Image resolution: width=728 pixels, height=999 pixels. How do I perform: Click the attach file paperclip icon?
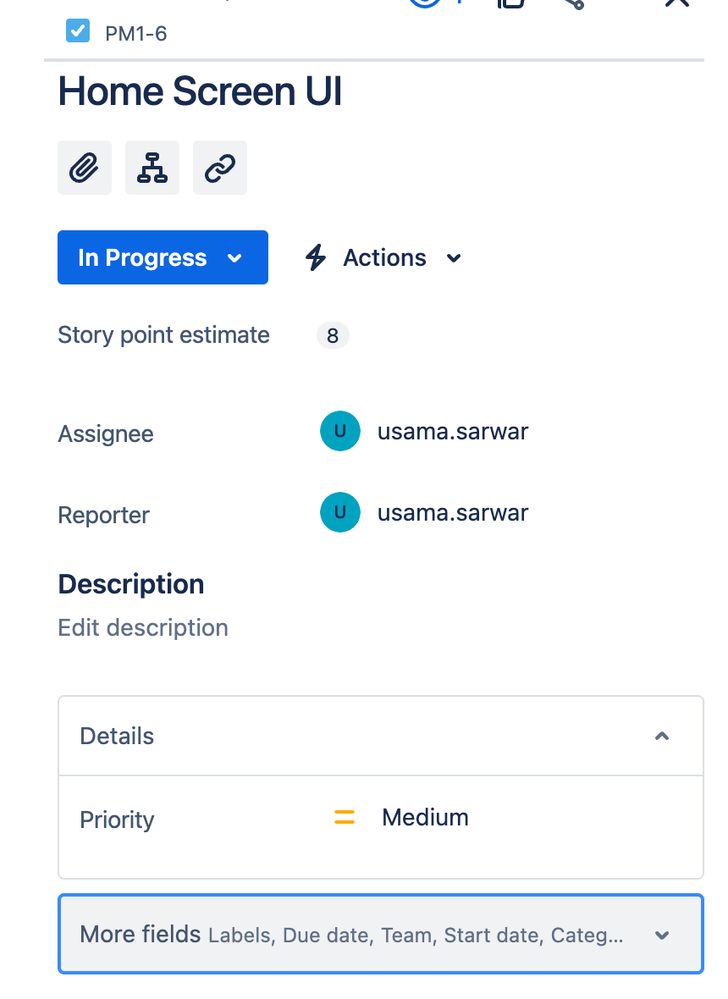click(85, 168)
